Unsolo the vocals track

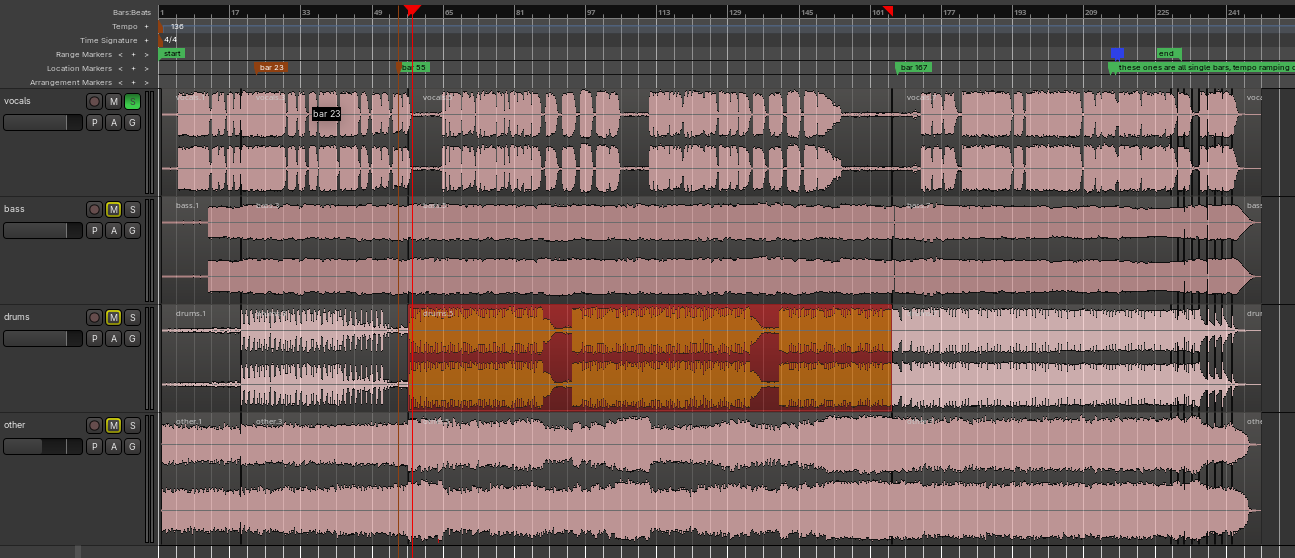click(x=132, y=101)
